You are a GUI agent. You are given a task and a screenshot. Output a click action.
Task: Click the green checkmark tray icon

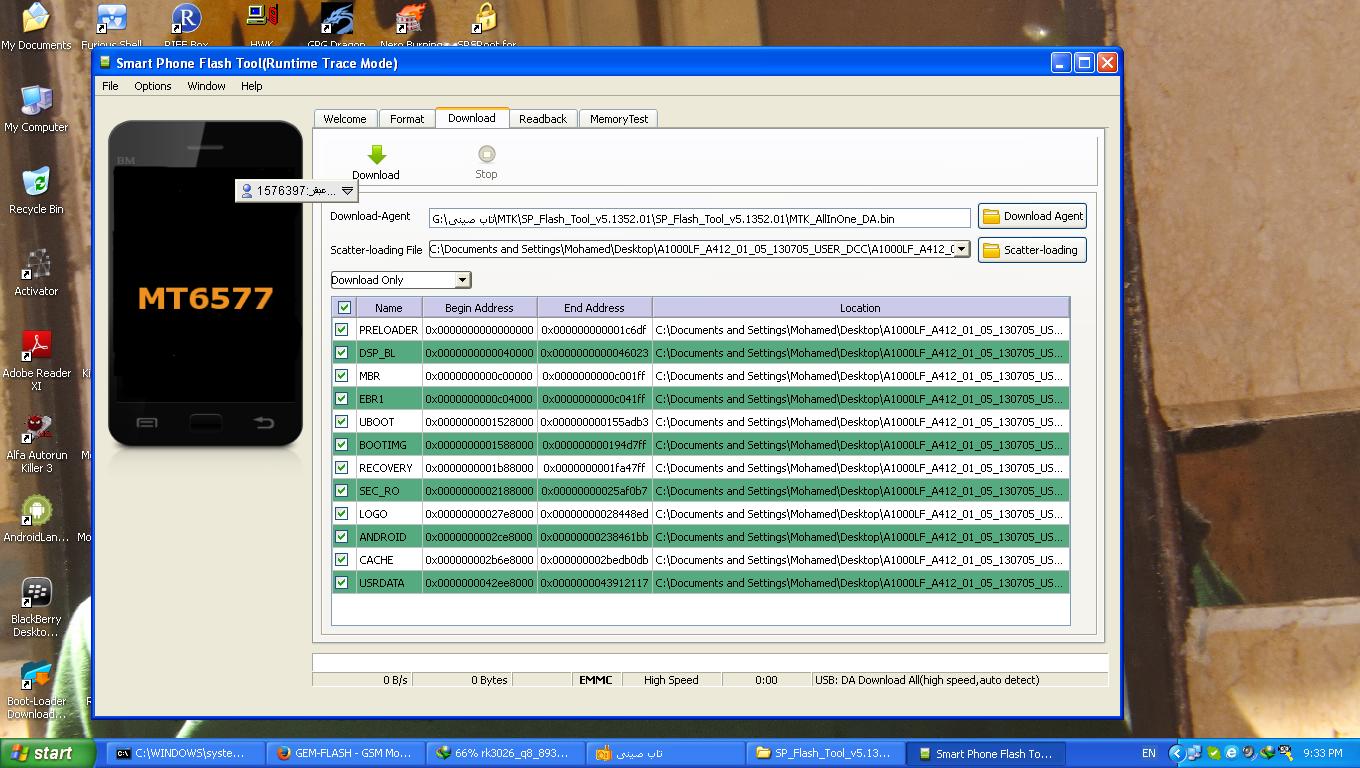(1213, 753)
